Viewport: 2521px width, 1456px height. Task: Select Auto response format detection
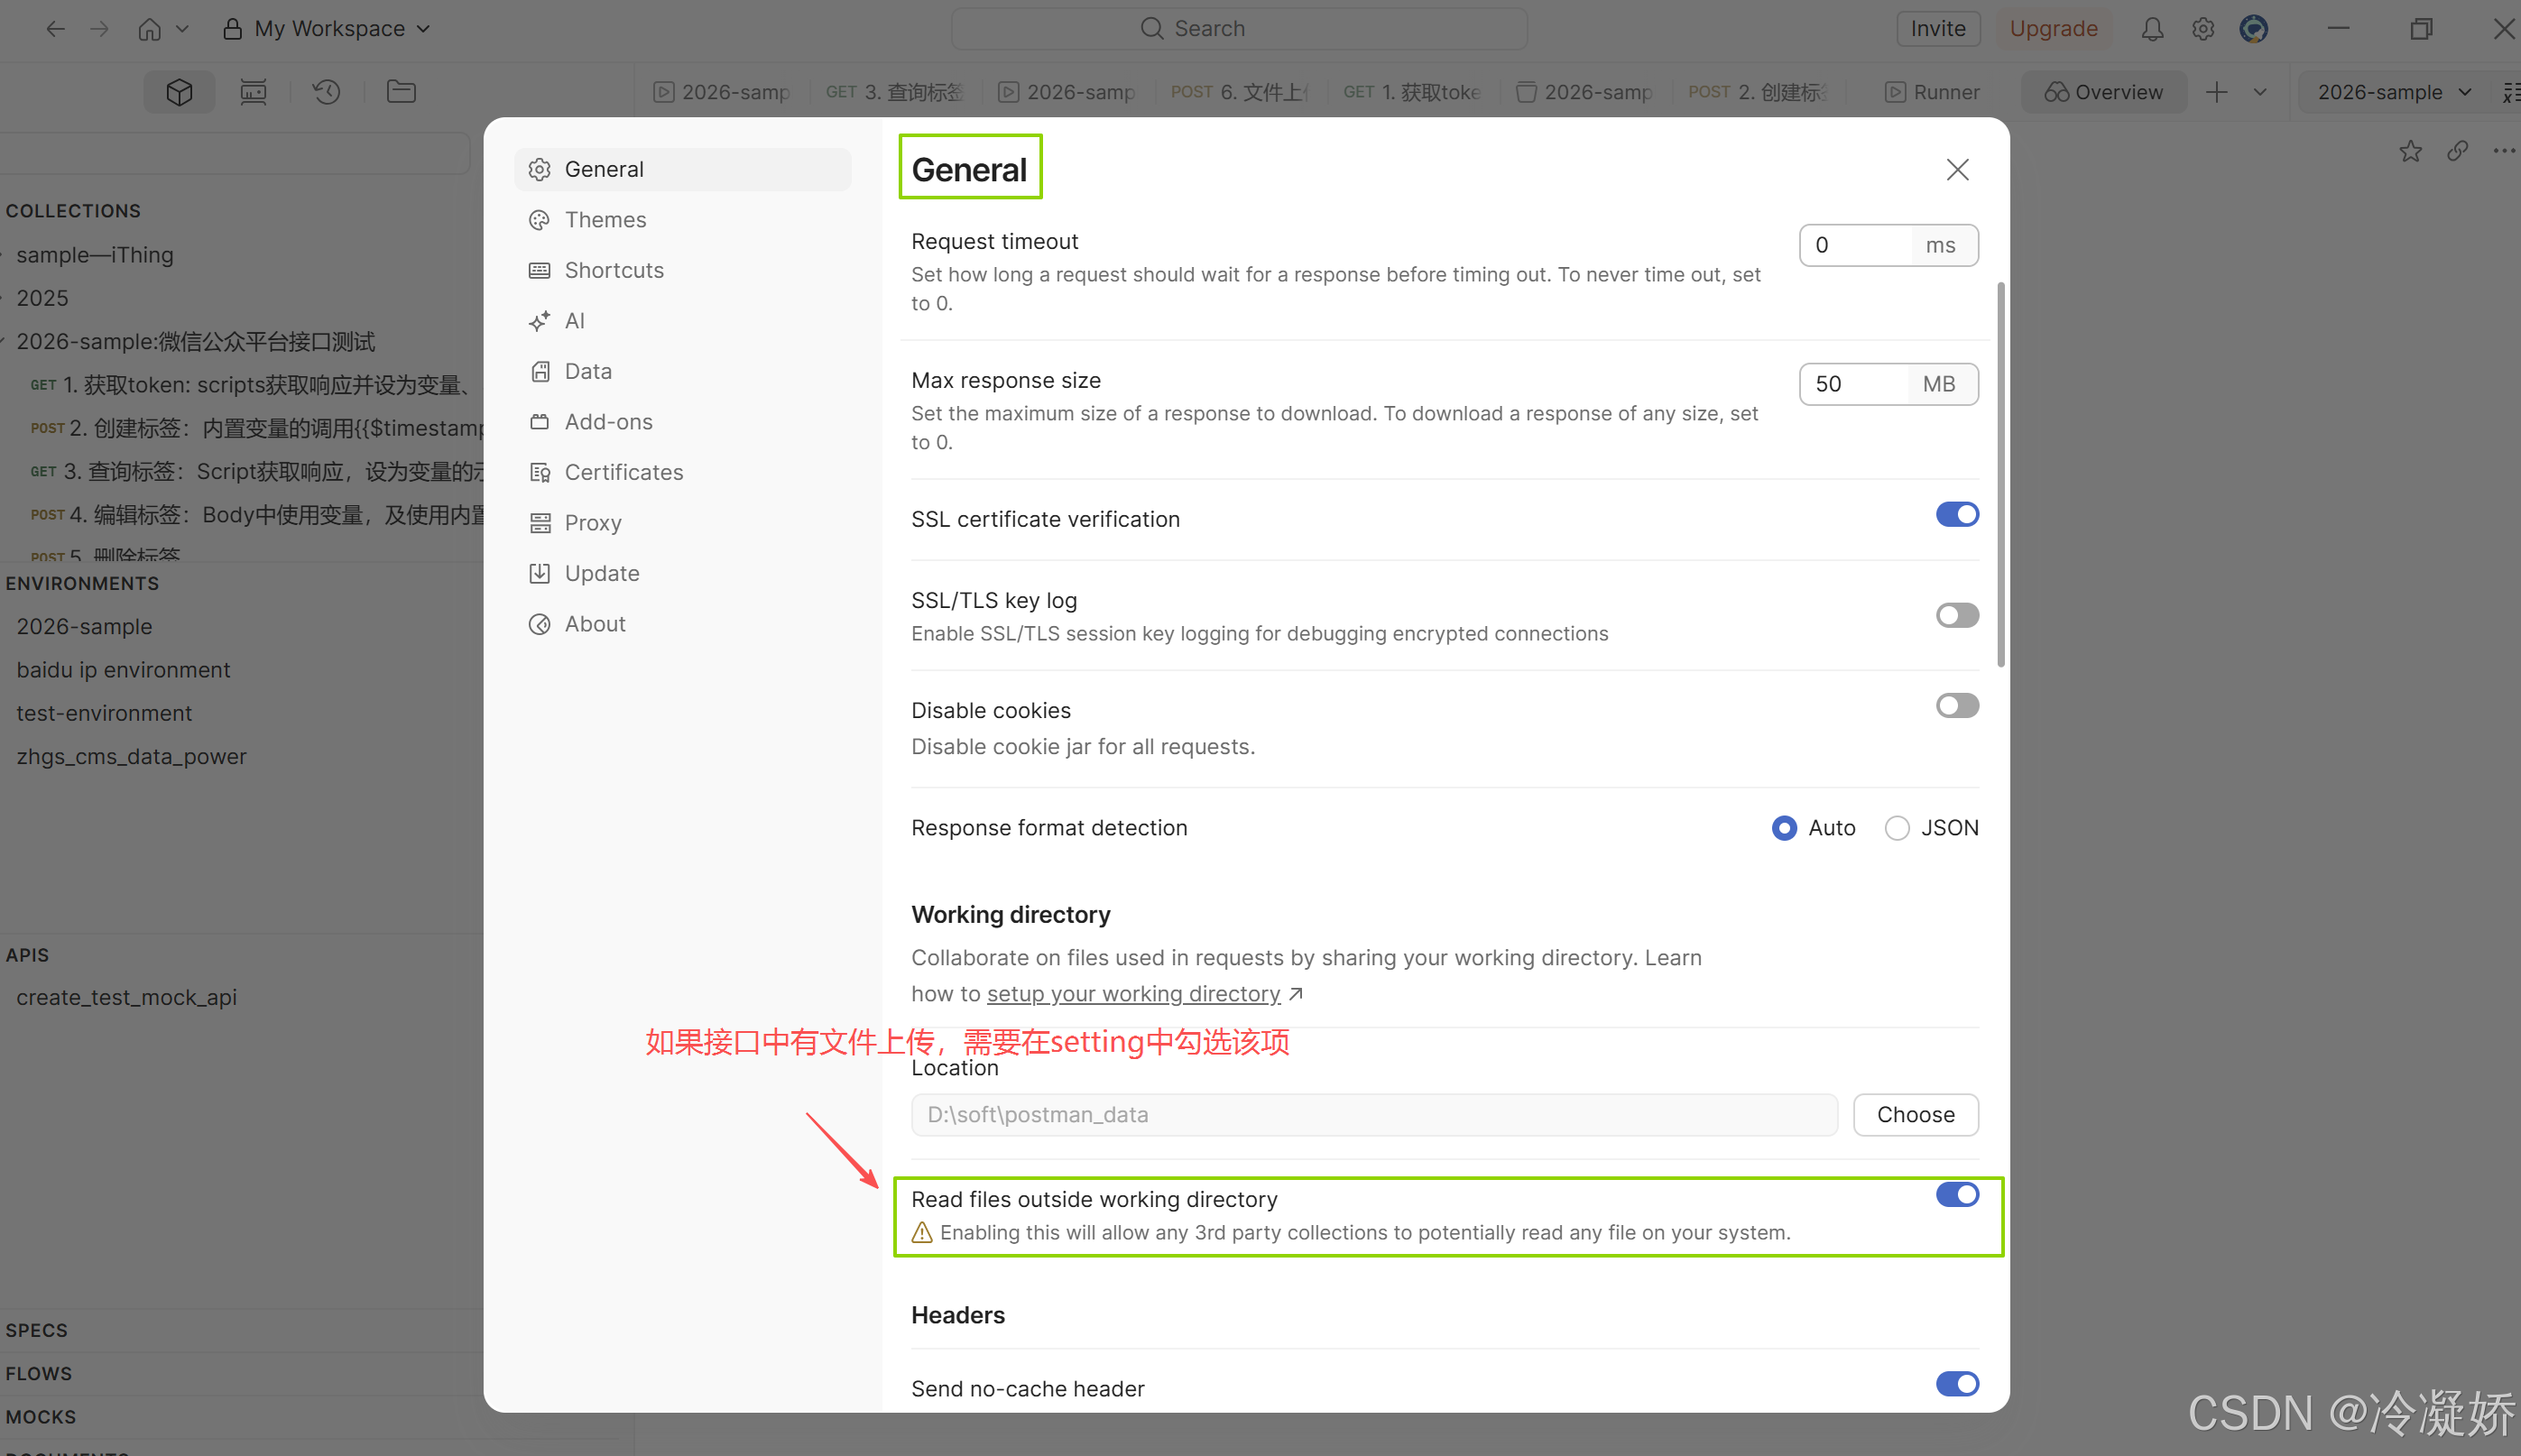pyautogui.click(x=1784, y=828)
